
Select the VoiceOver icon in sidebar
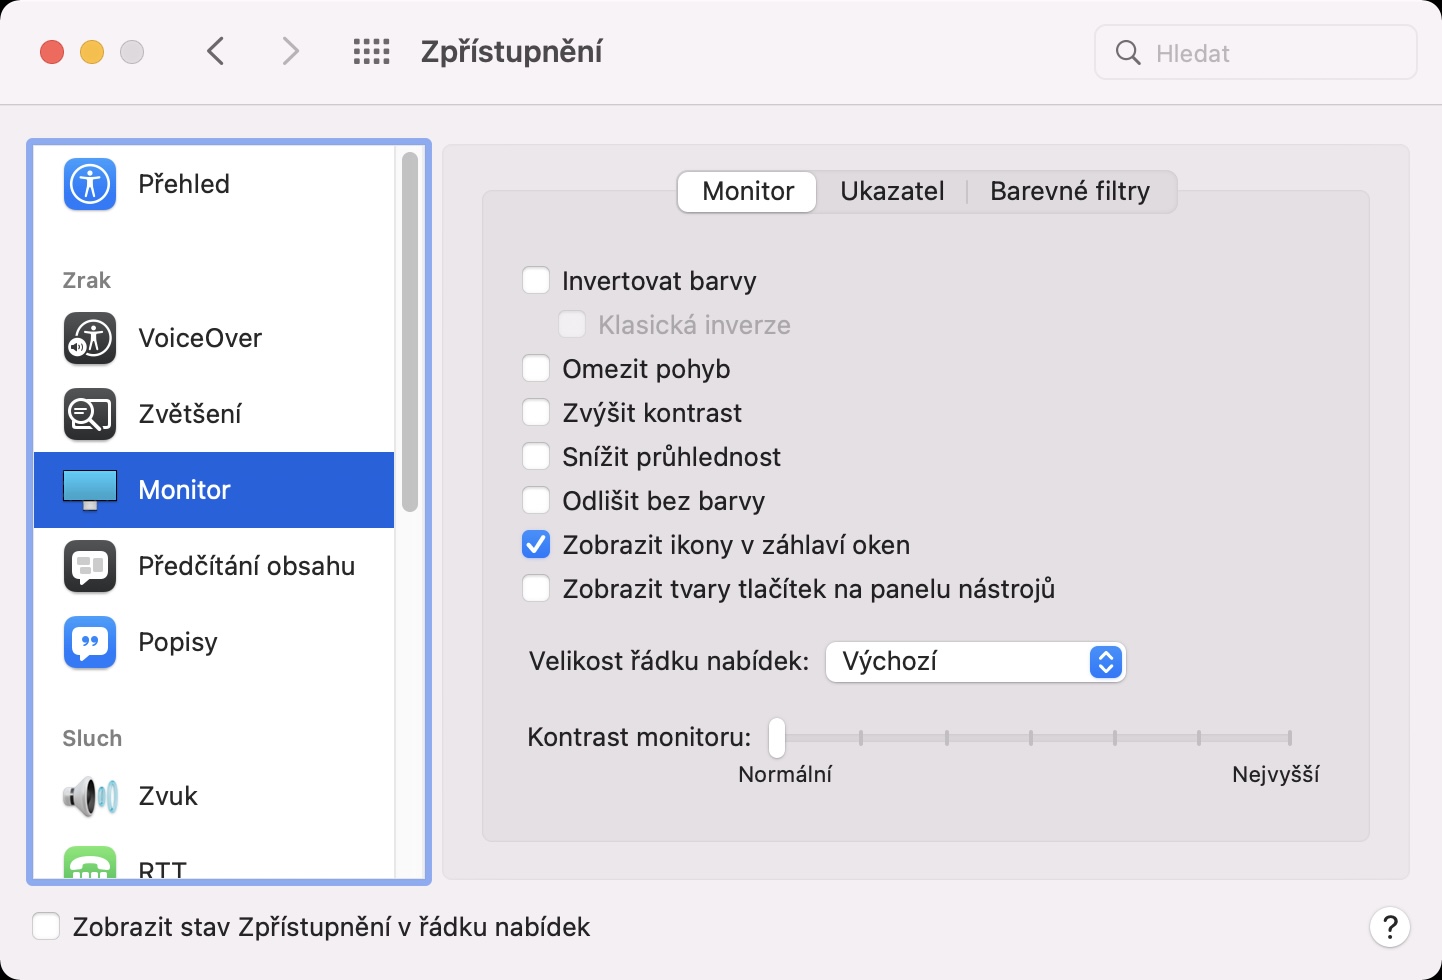coord(90,338)
